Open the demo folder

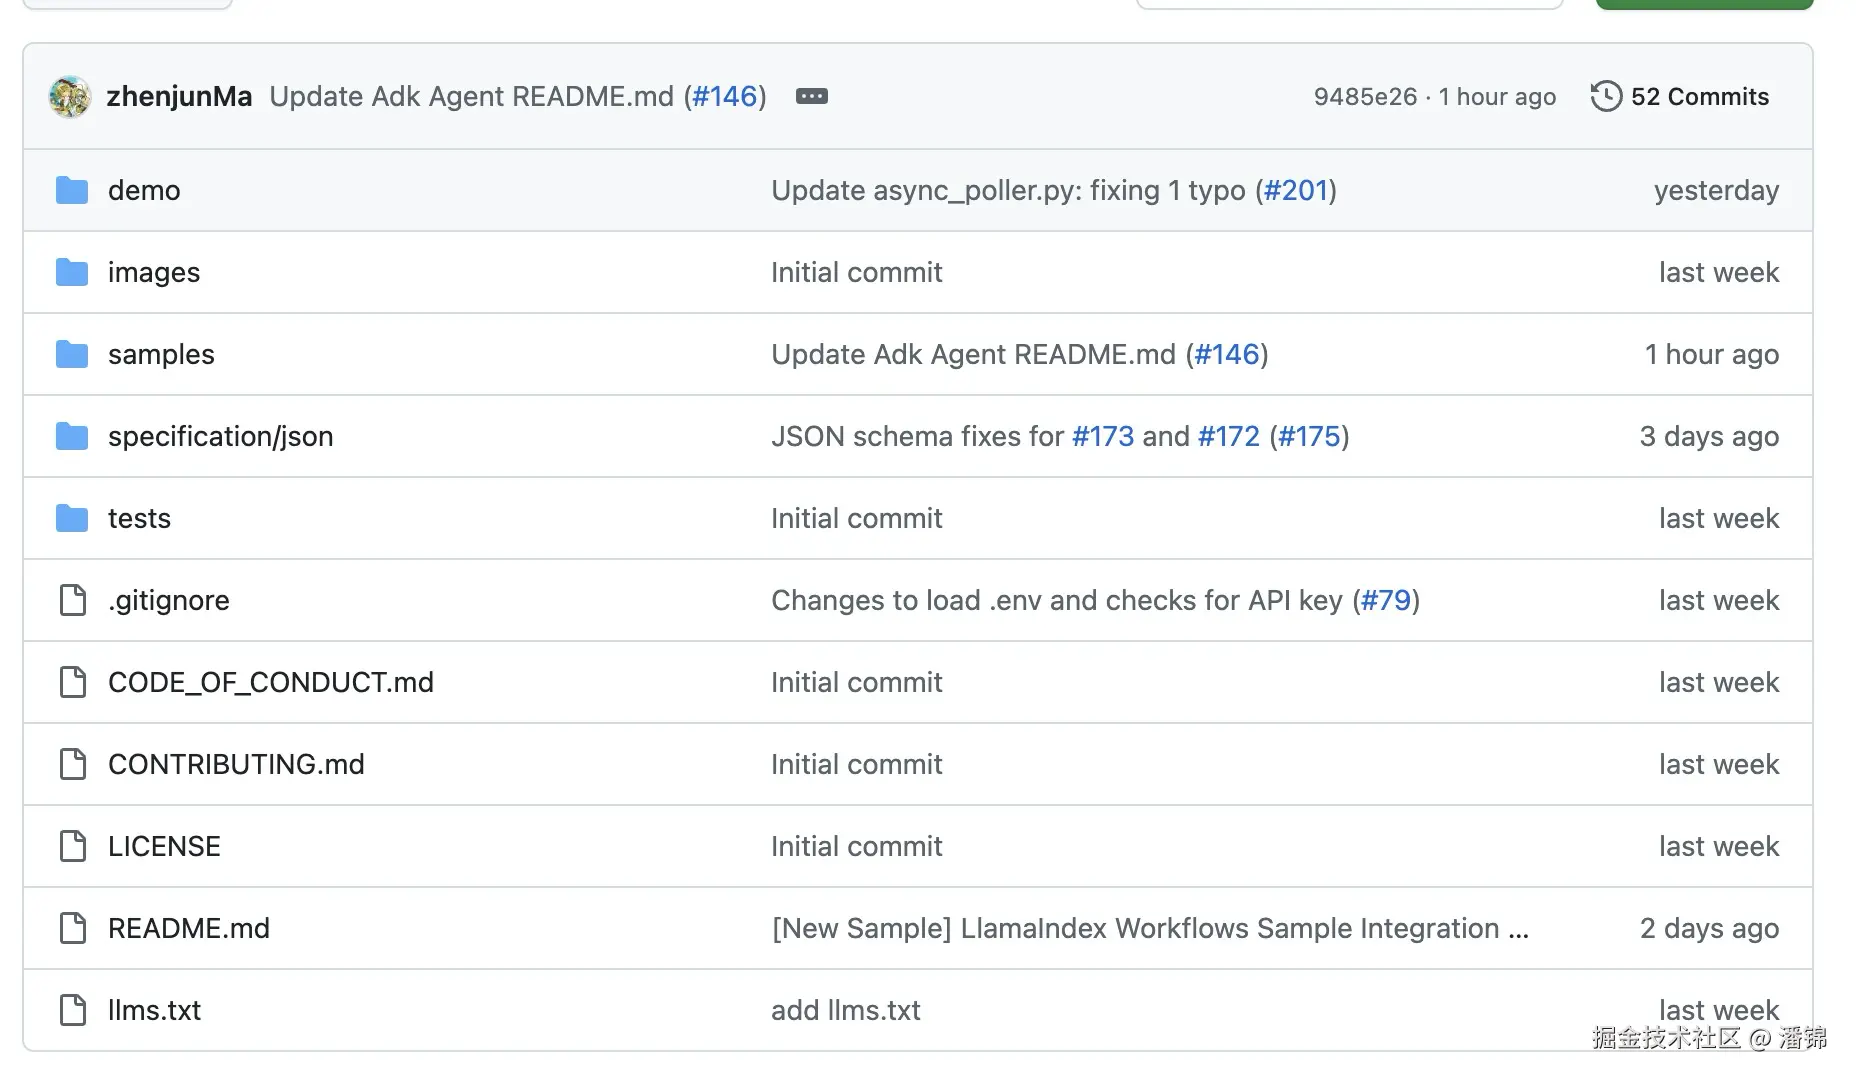click(144, 190)
